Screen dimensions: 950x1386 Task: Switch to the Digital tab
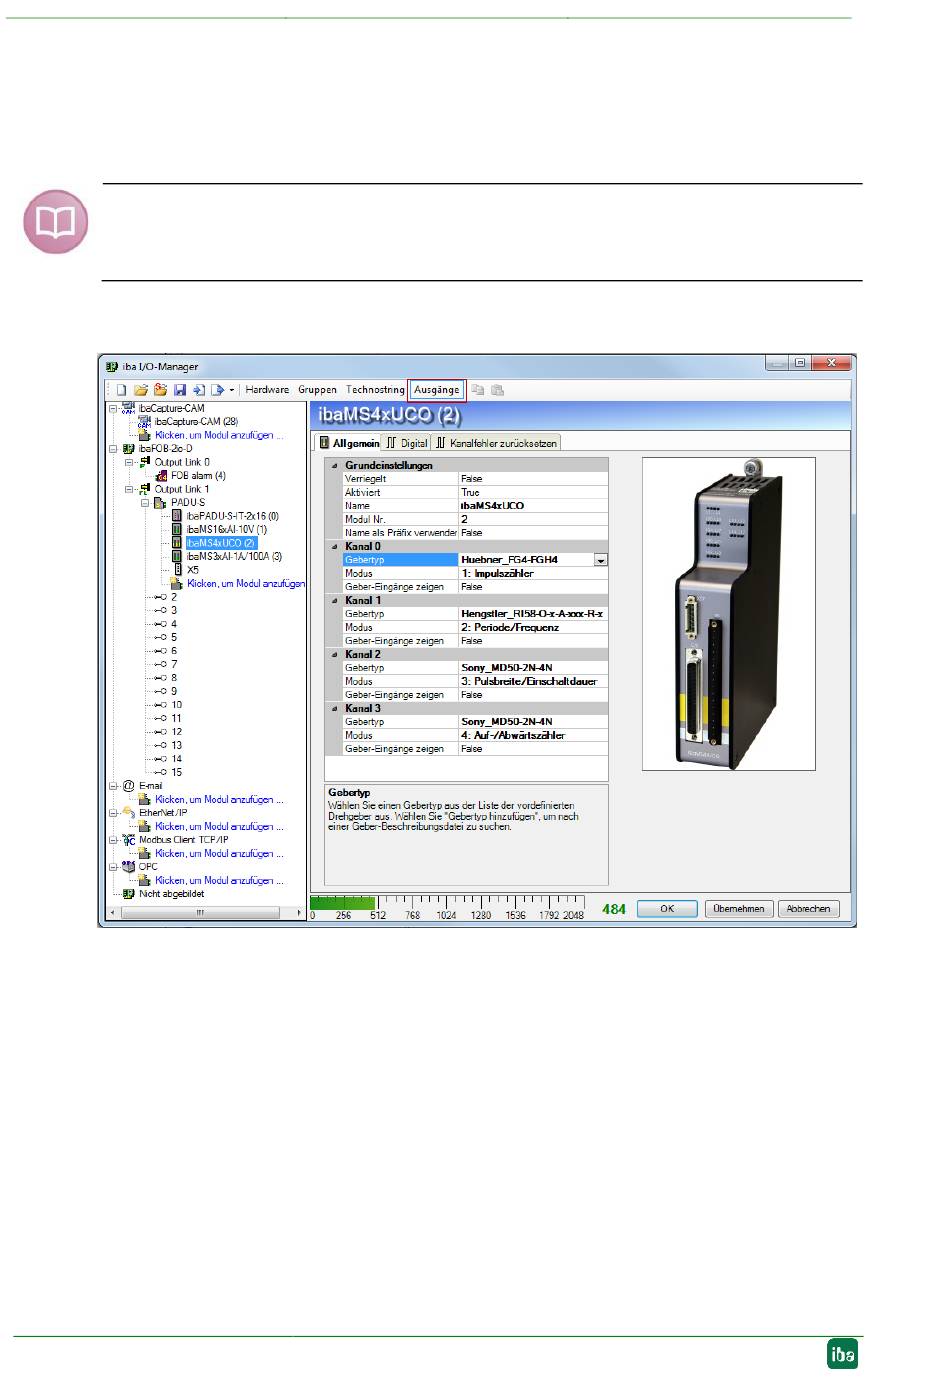point(407,443)
